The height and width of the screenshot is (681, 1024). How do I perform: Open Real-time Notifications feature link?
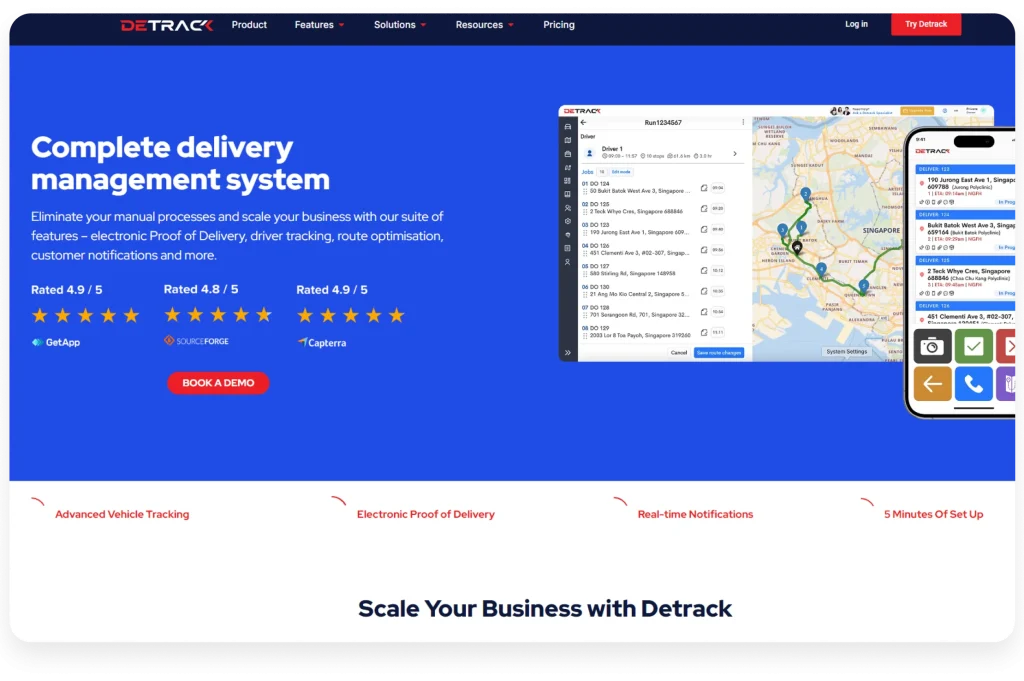coord(696,515)
